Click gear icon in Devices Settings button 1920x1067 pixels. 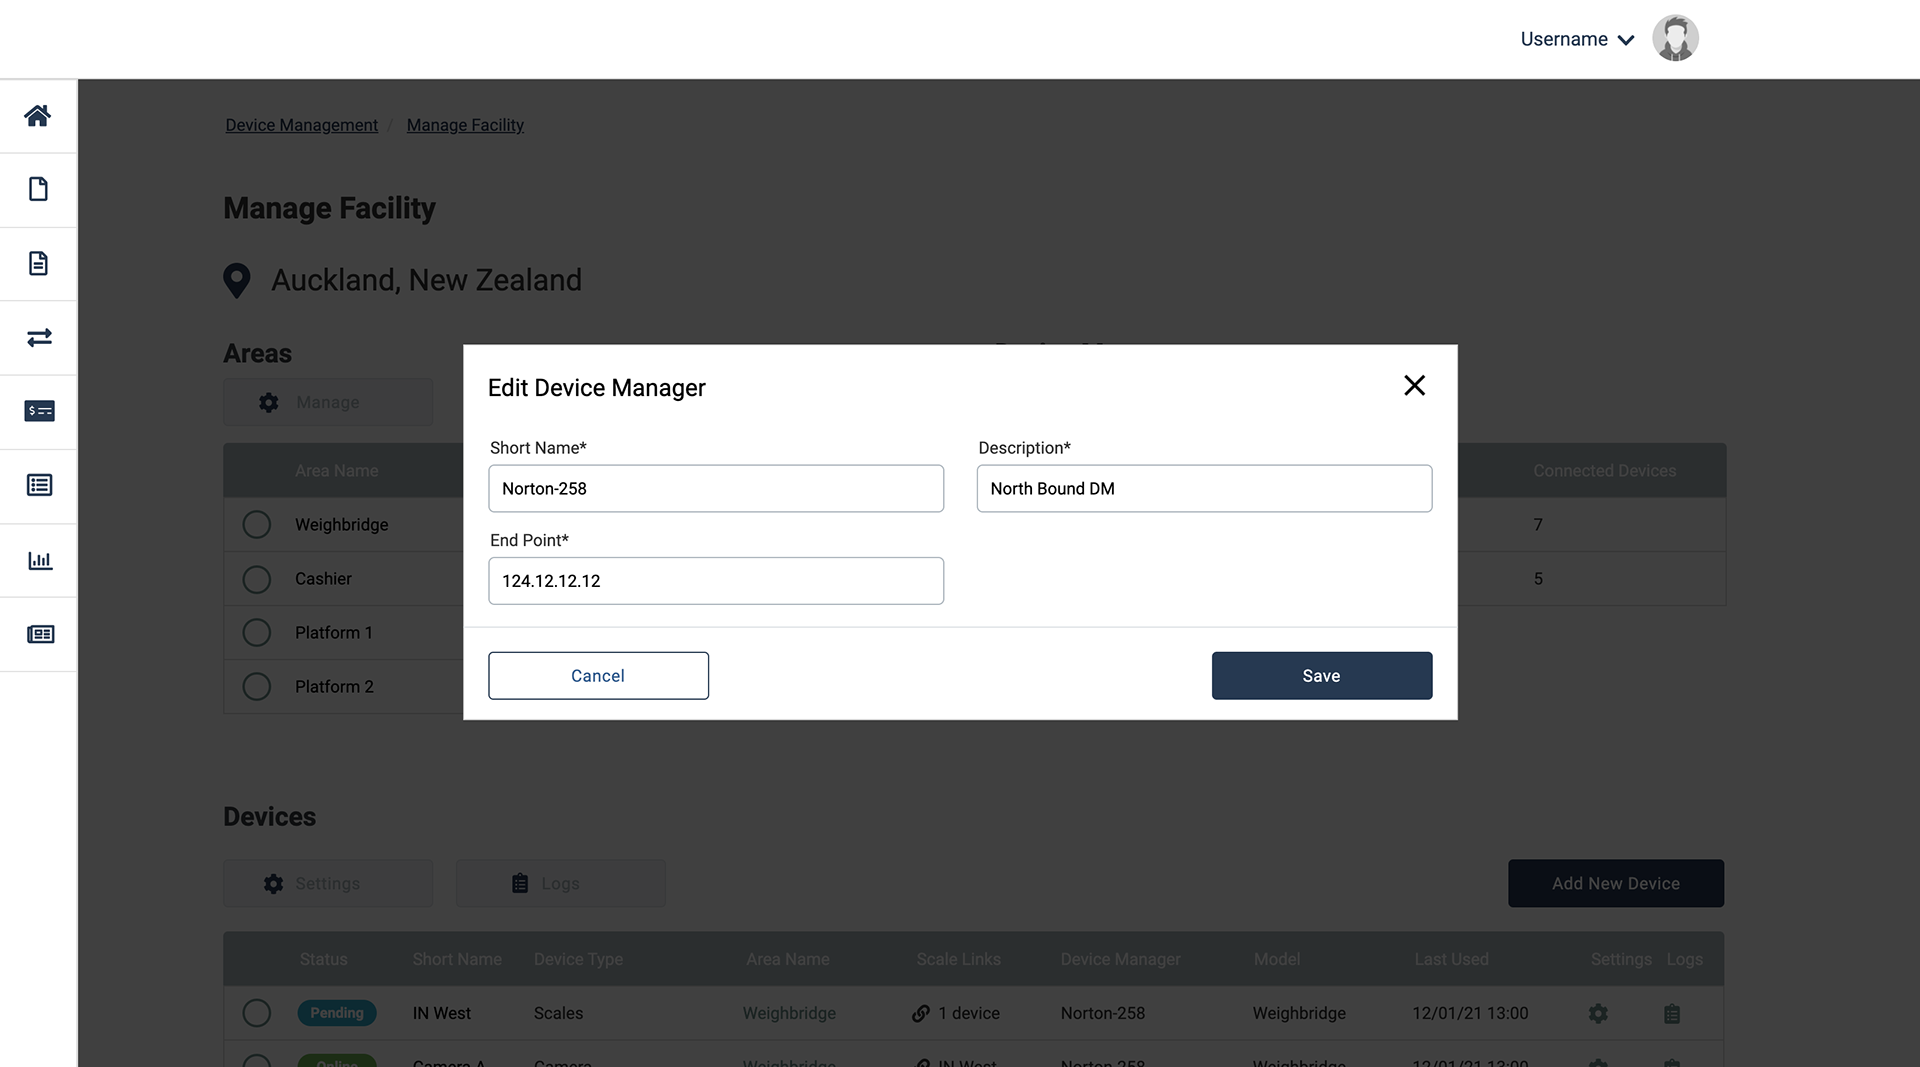[273, 884]
